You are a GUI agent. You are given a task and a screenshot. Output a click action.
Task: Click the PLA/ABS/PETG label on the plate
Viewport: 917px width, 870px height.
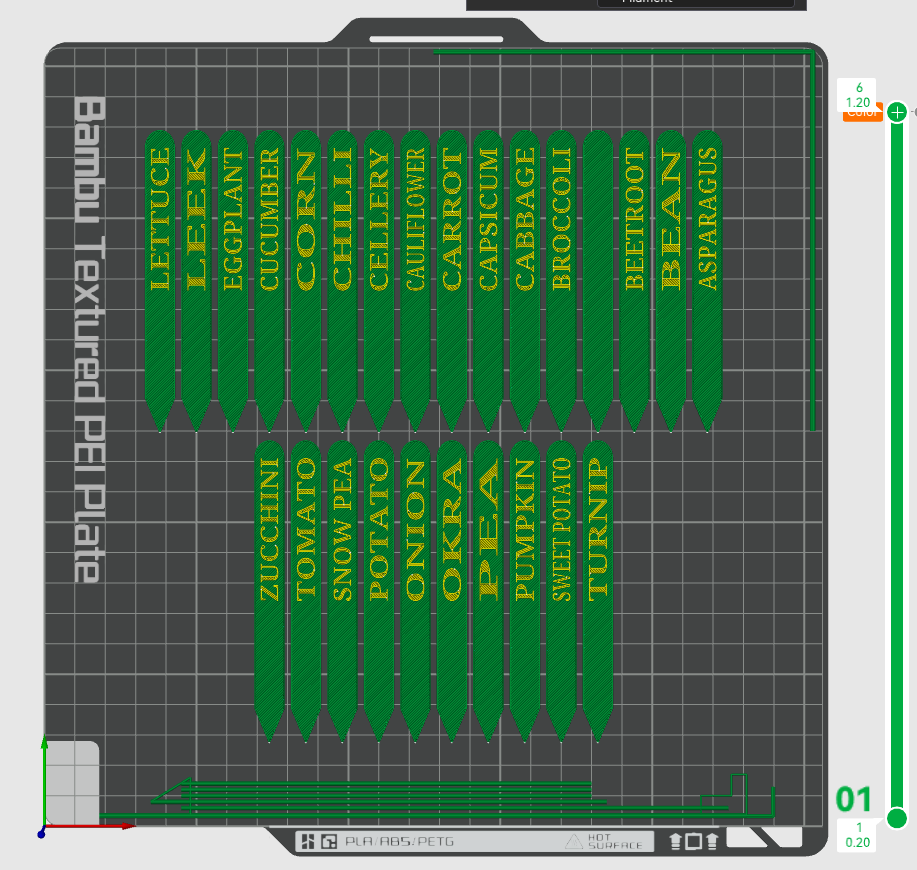pos(399,841)
